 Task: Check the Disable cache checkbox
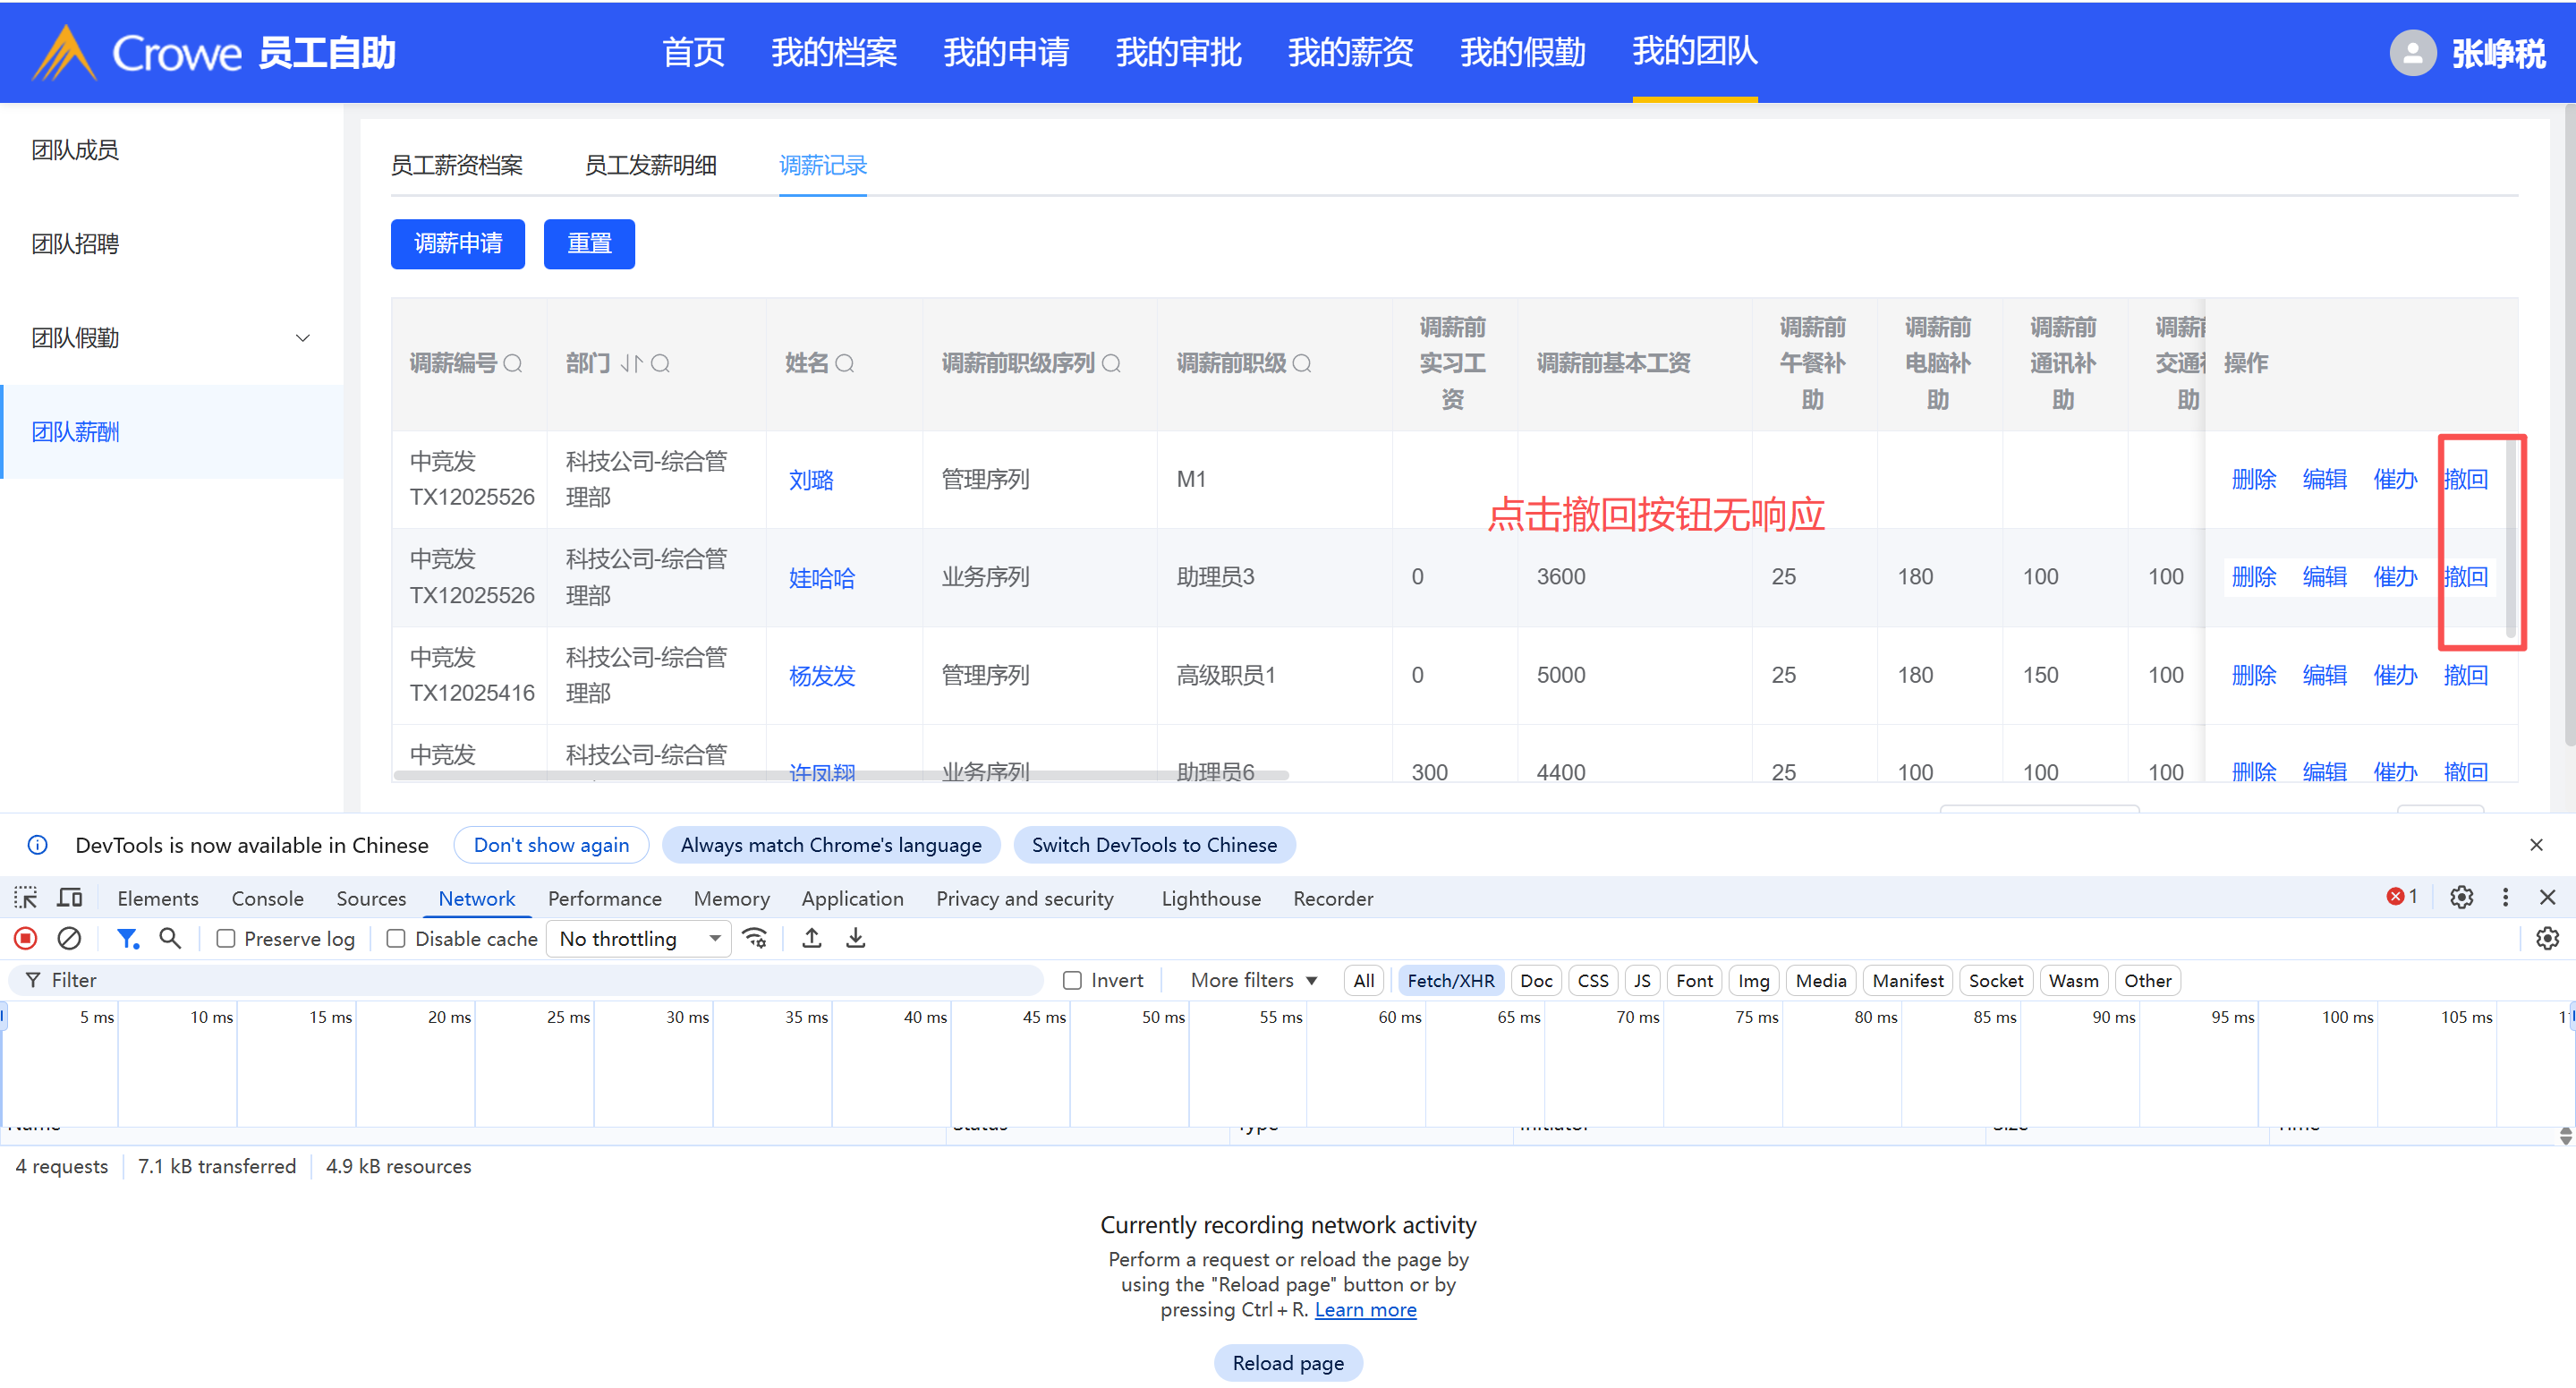[396, 938]
